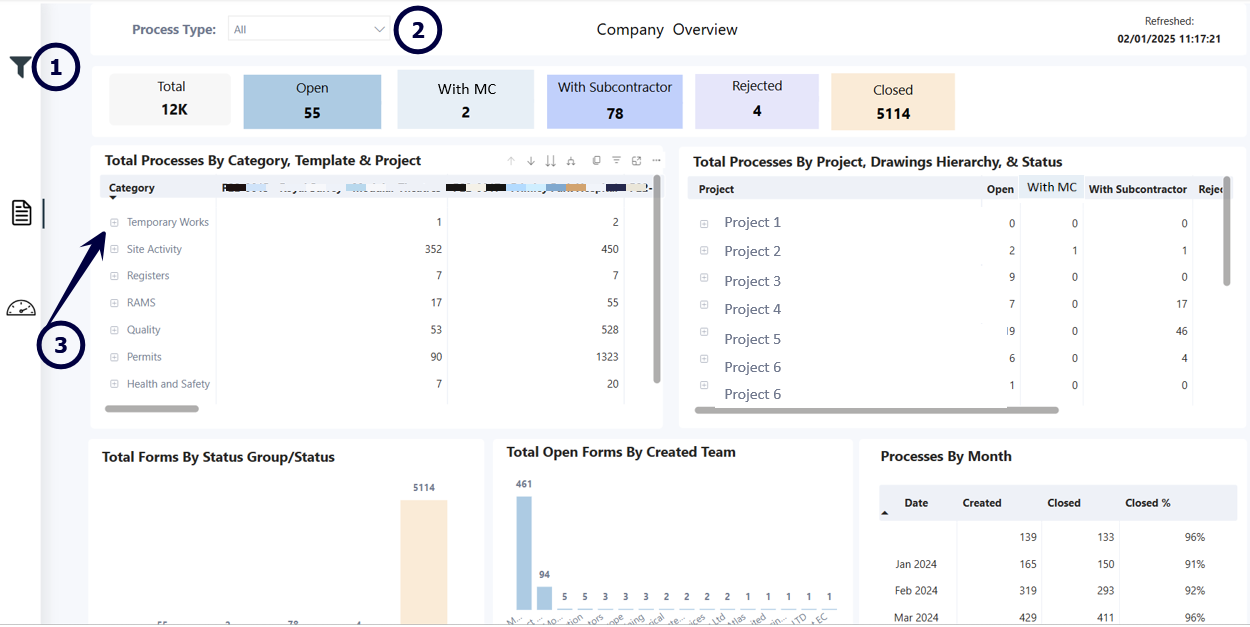Click the drill down arrow icon
The image size is (1250, 627).
pyautogui.click(x=531, y=161)
